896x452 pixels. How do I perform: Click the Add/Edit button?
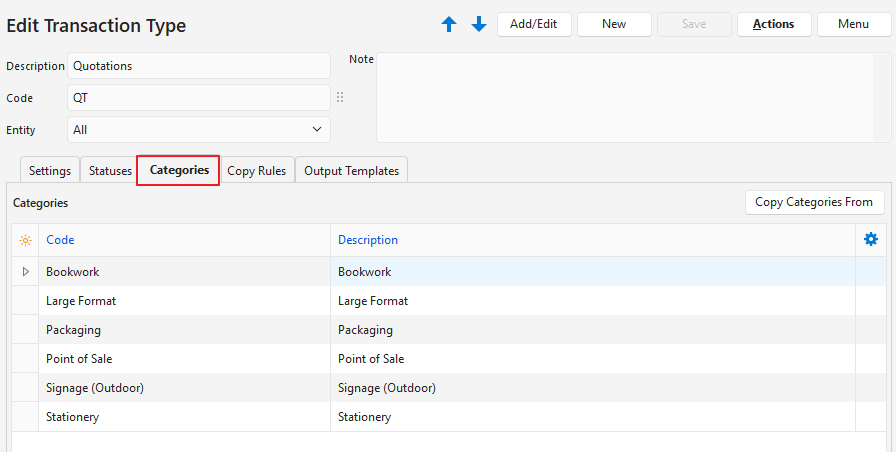(x=534, y=24)
